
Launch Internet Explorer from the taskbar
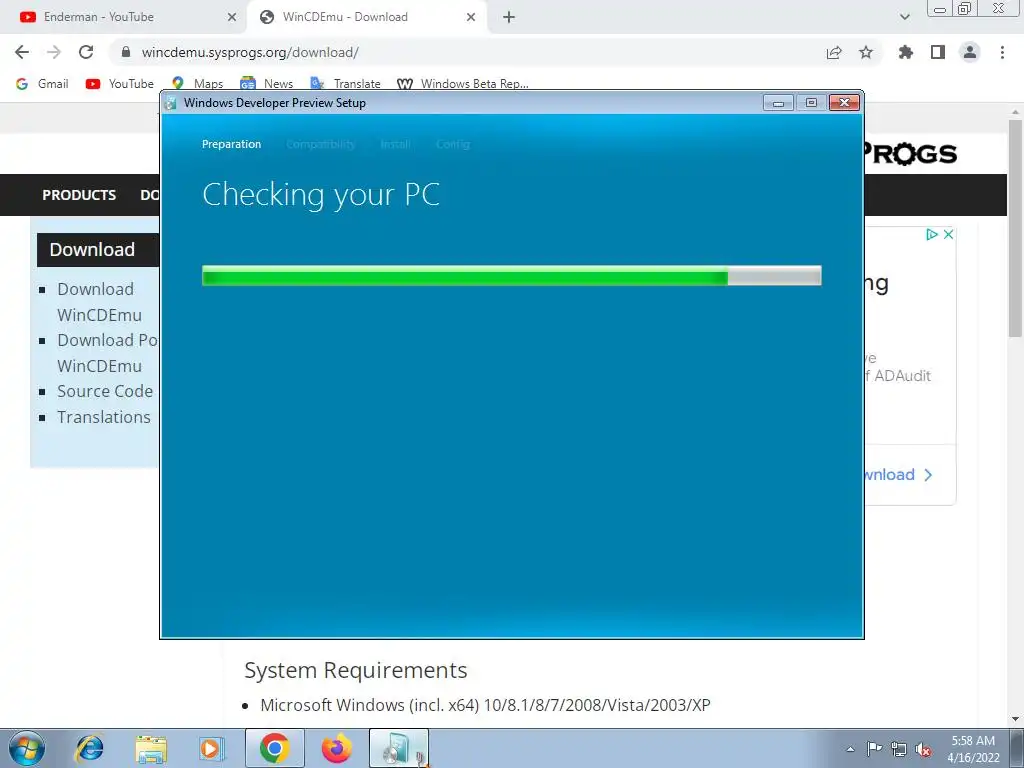pyautogui.click(x=89, y=748)
